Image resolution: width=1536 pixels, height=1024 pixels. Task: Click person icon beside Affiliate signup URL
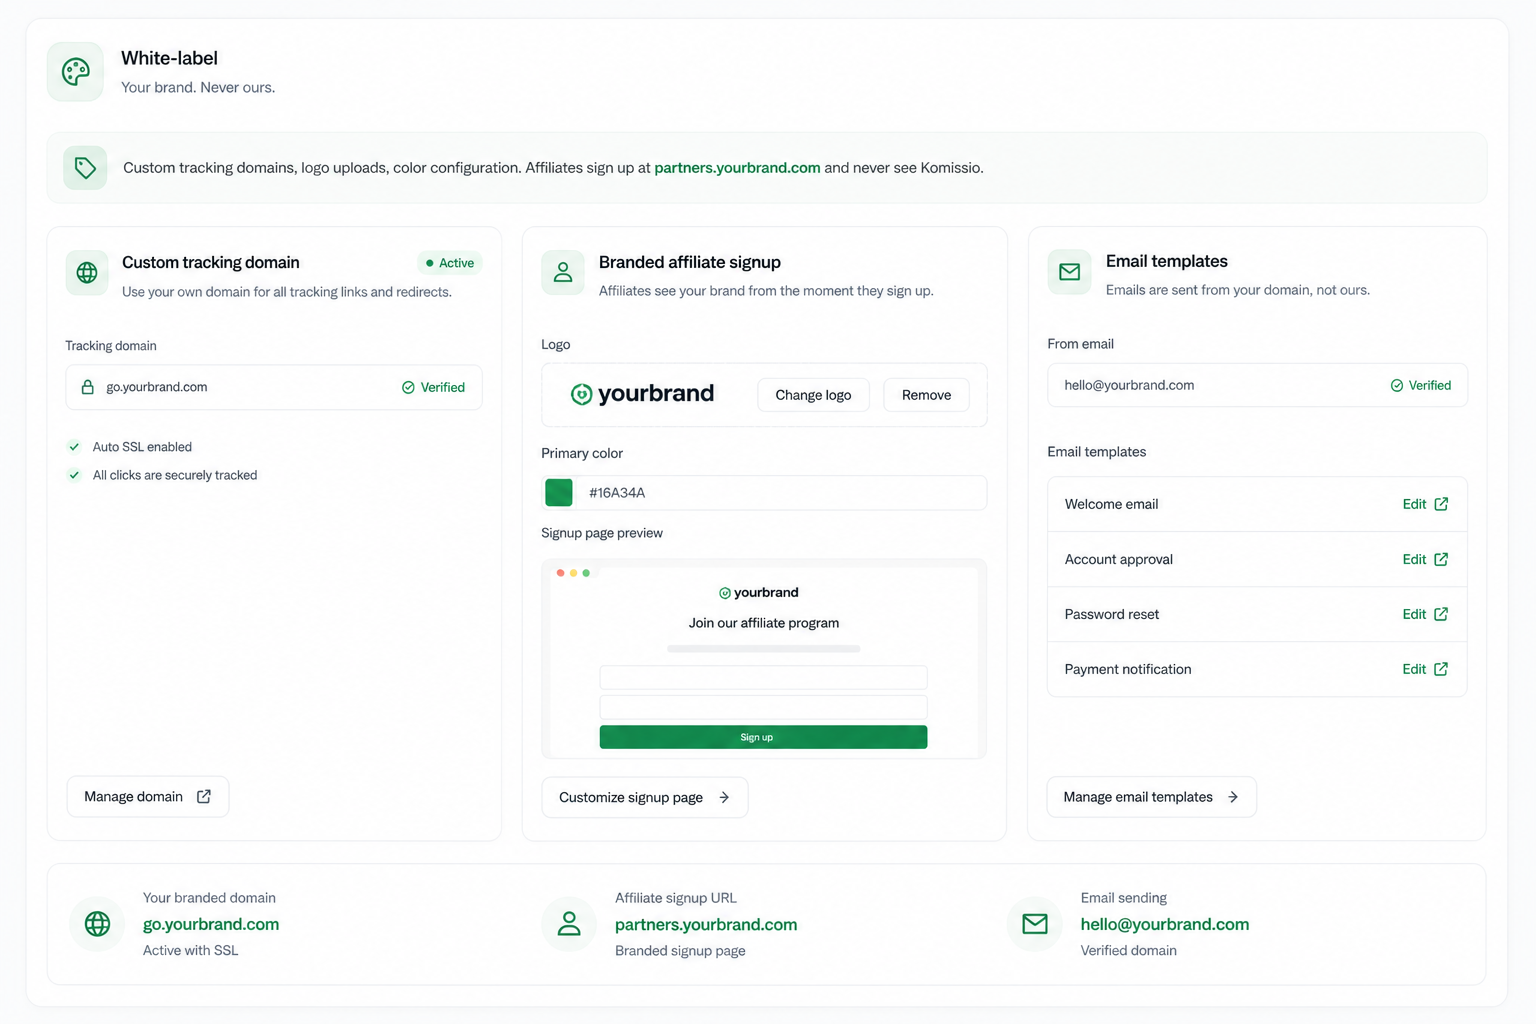point(569,924)
